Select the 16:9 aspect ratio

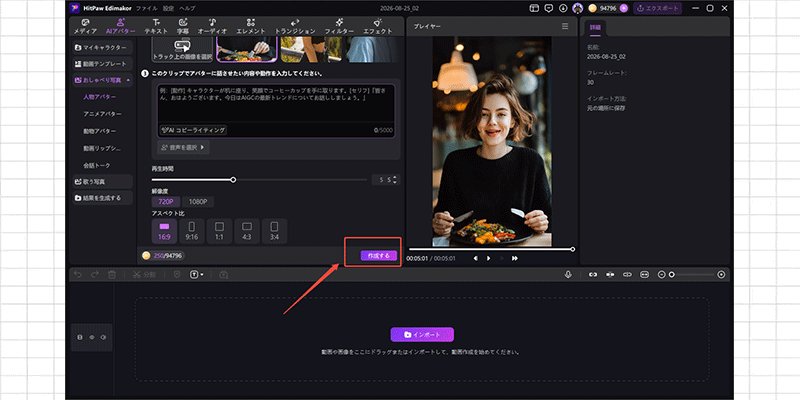(x=164, y=231)
